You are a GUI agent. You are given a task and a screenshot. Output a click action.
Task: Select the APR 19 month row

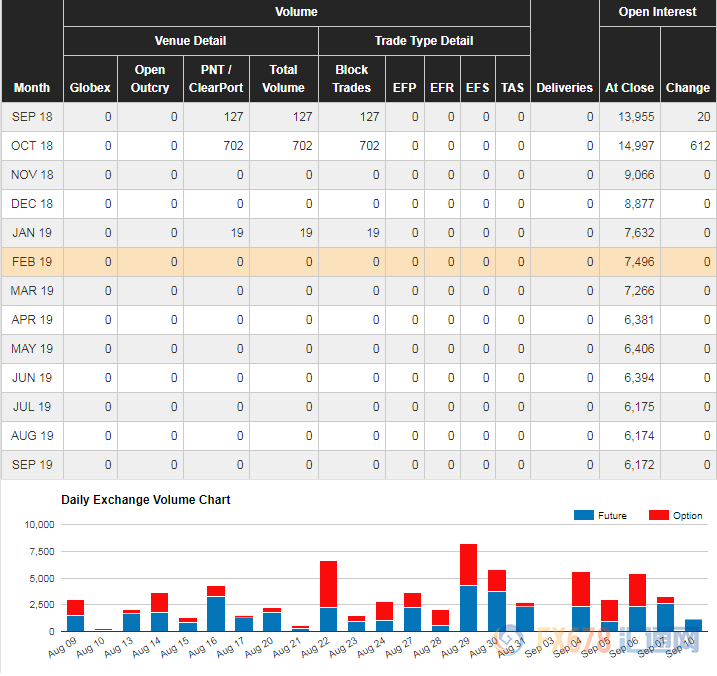point(358,320)
